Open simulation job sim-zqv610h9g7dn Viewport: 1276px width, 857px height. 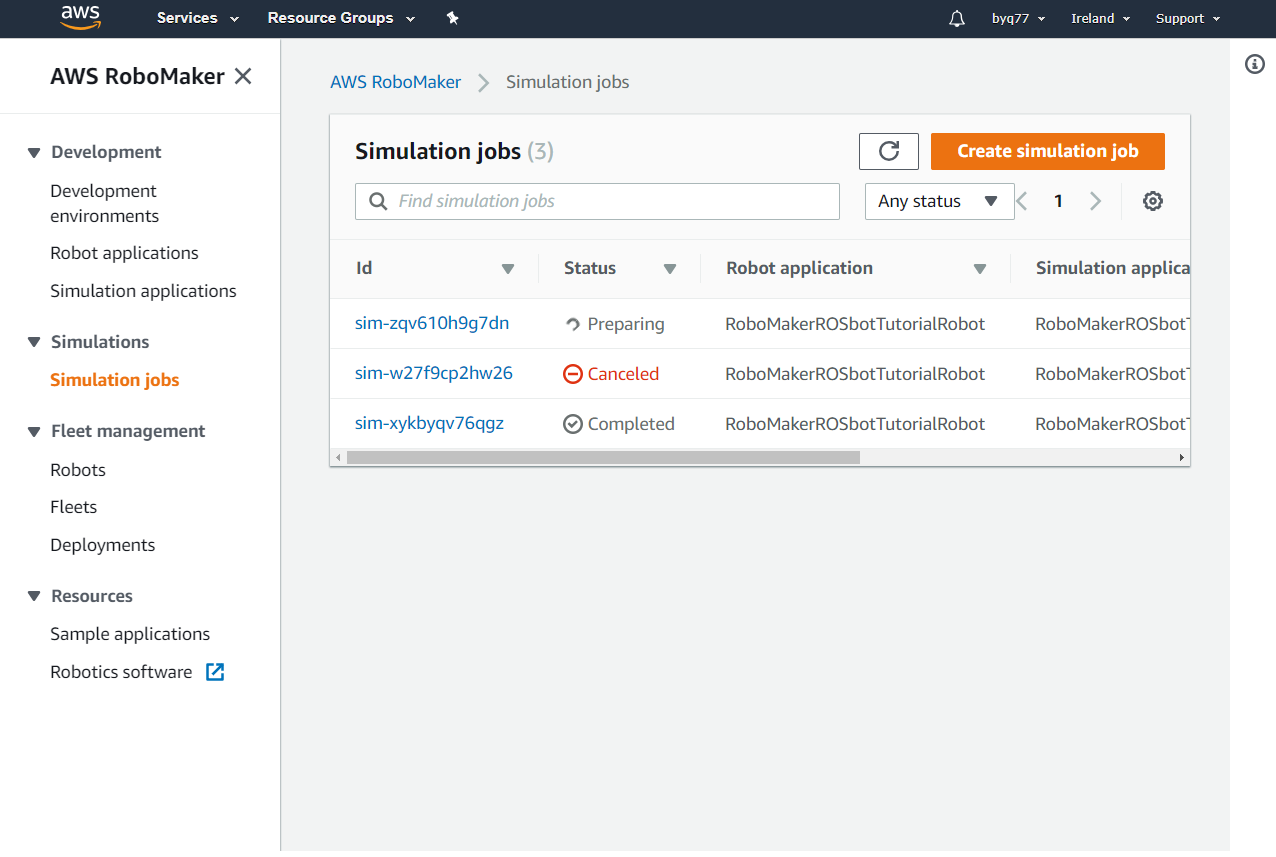(432, 323)
